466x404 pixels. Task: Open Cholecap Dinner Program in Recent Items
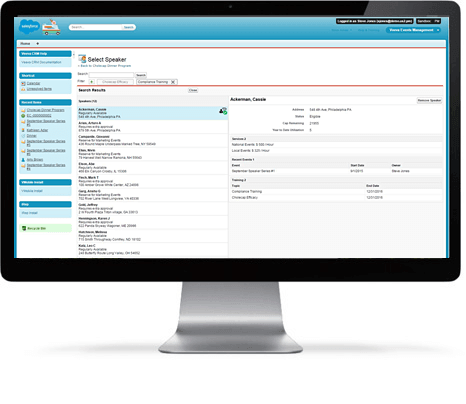(x=45, y=110)
